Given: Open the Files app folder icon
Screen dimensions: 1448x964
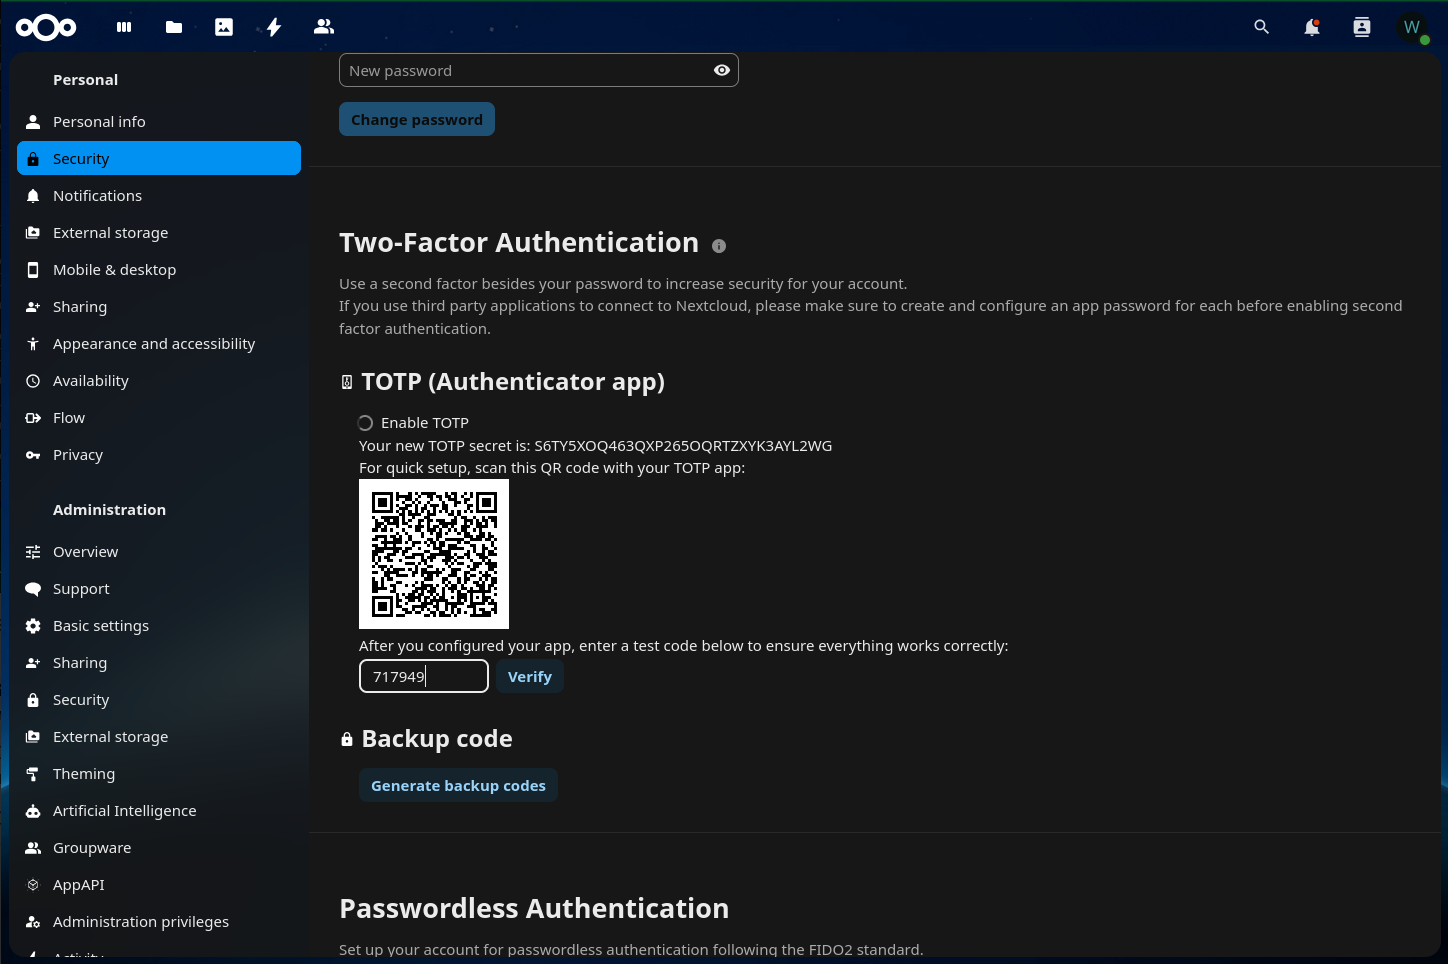Looking at the screenshot, I should pos(174,27).
